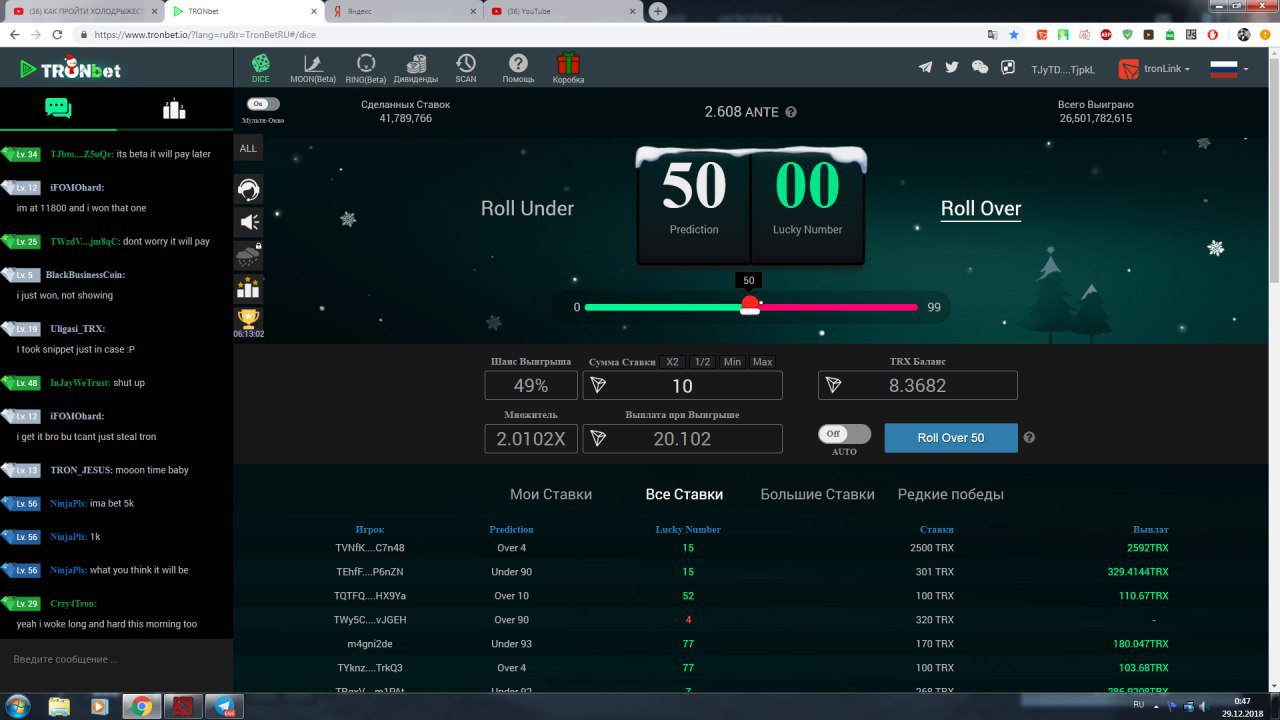Click the translate page icon
The image size is (1280, 720).
[992, 34]
